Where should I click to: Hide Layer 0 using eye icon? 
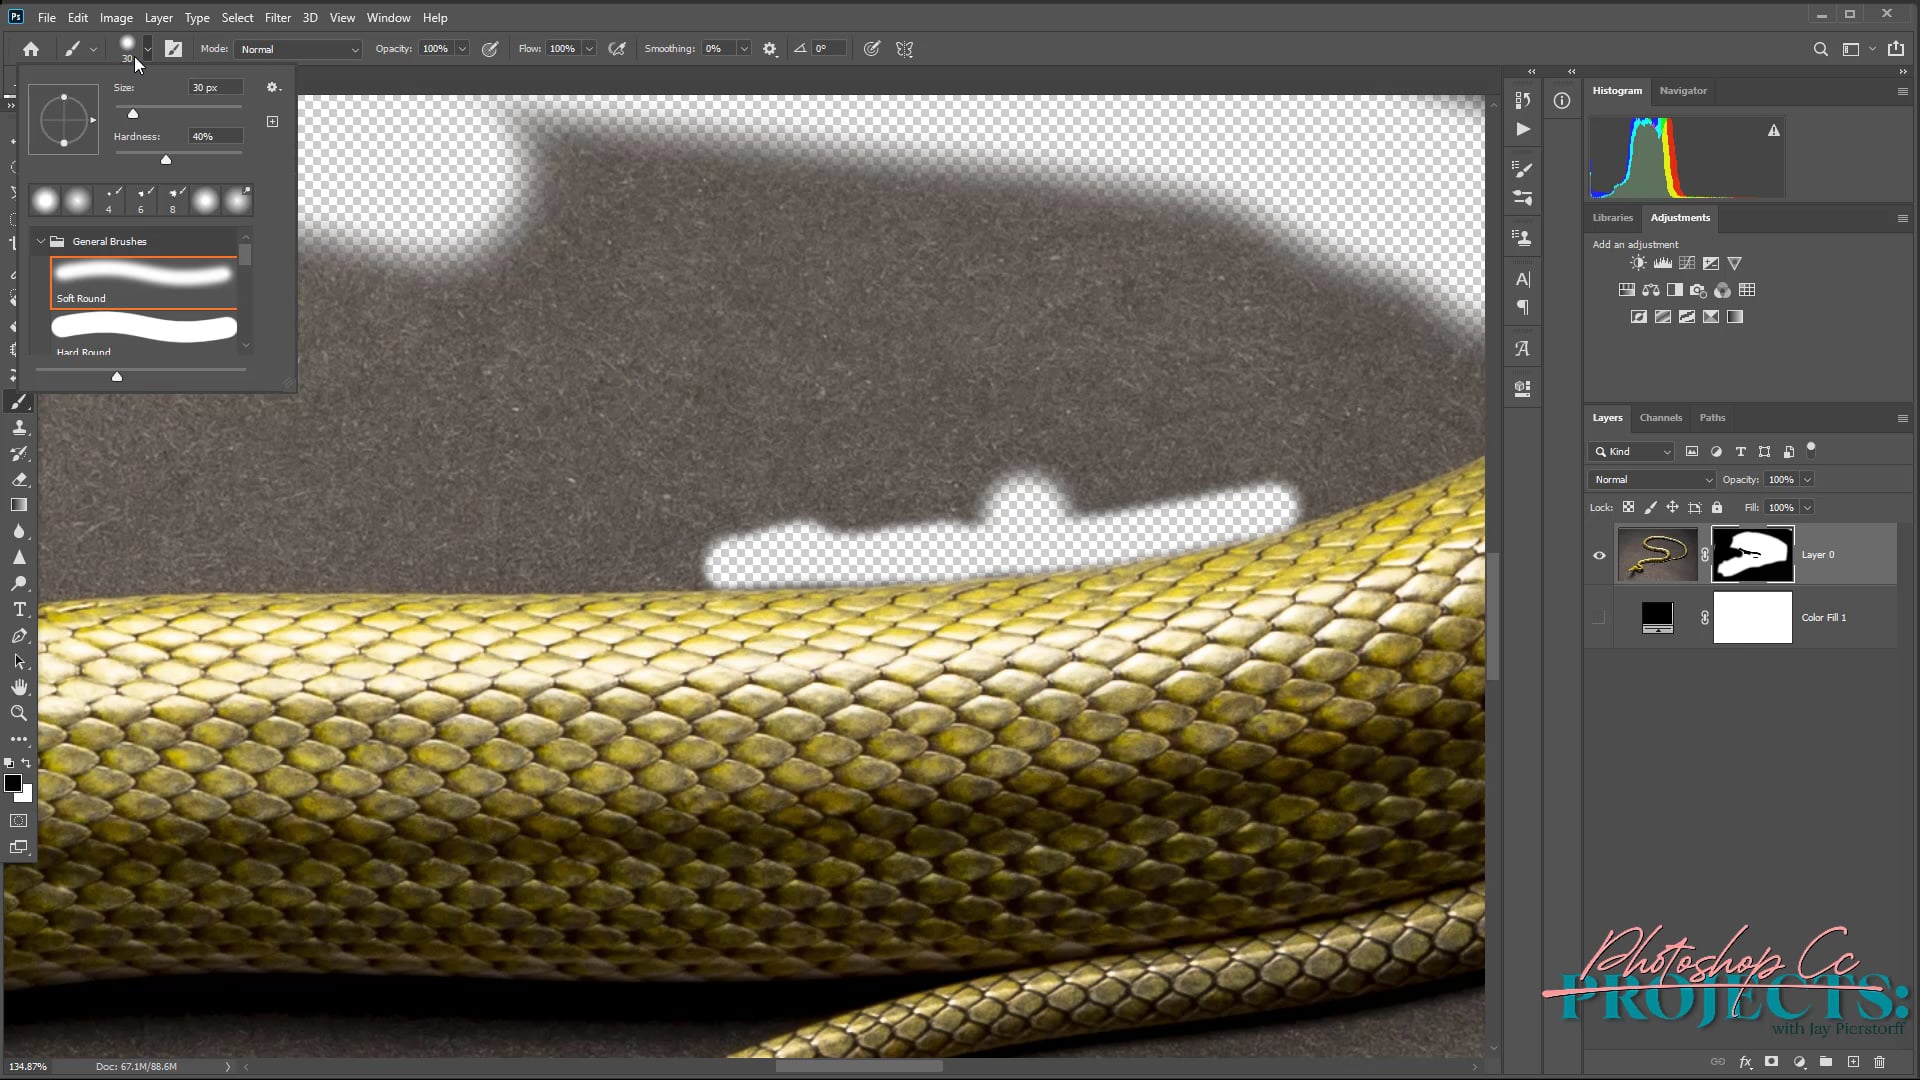pos(1599,556)
